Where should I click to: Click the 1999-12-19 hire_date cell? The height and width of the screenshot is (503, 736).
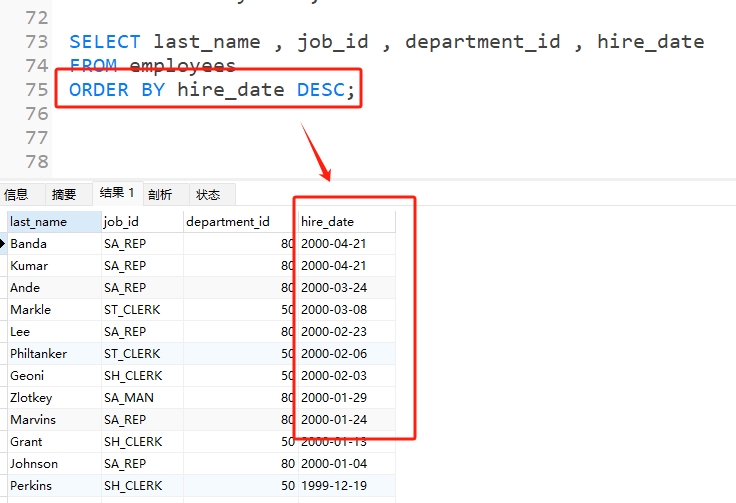tap(346, 485)
